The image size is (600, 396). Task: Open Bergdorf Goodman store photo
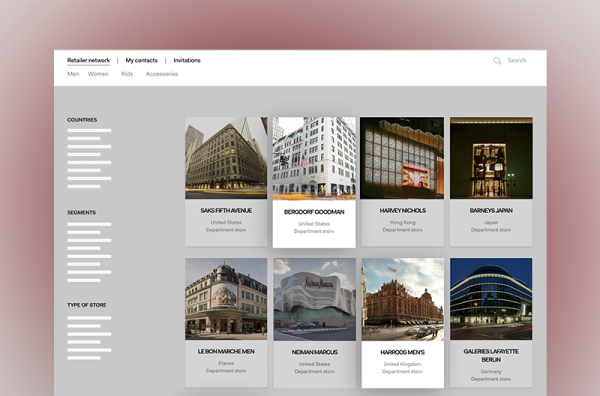[314, 158]
